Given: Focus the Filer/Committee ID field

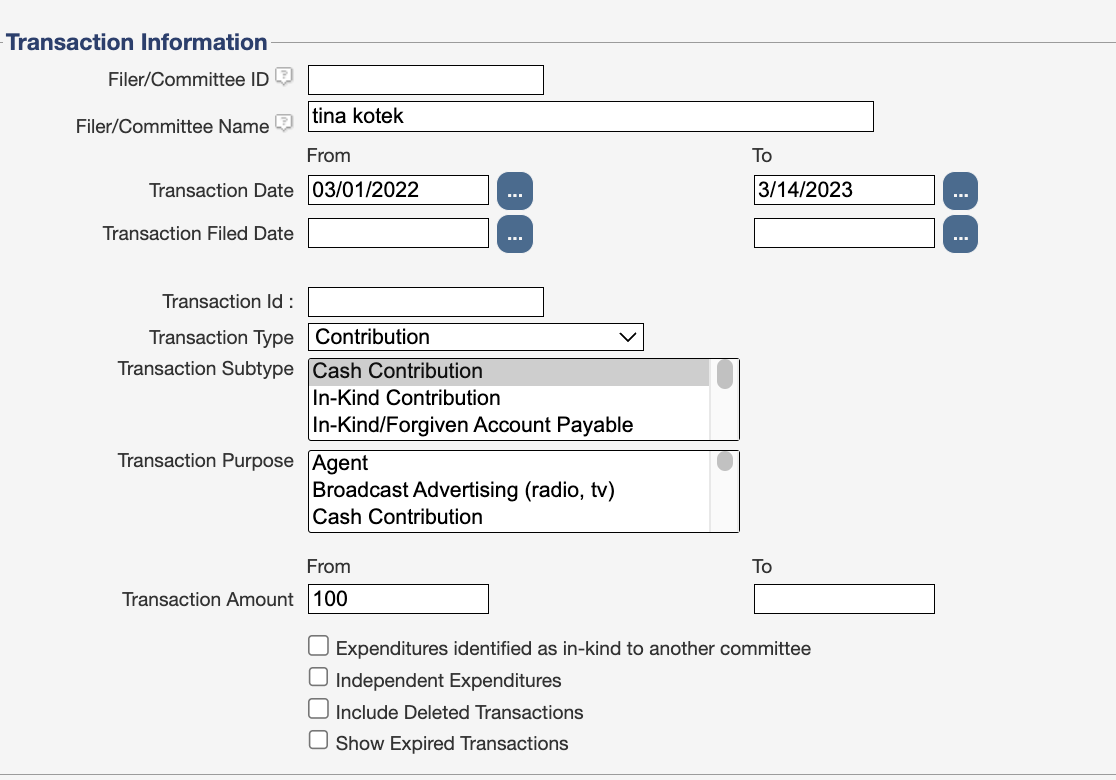Looking at the screenshot, I should (x=426, y=80).
